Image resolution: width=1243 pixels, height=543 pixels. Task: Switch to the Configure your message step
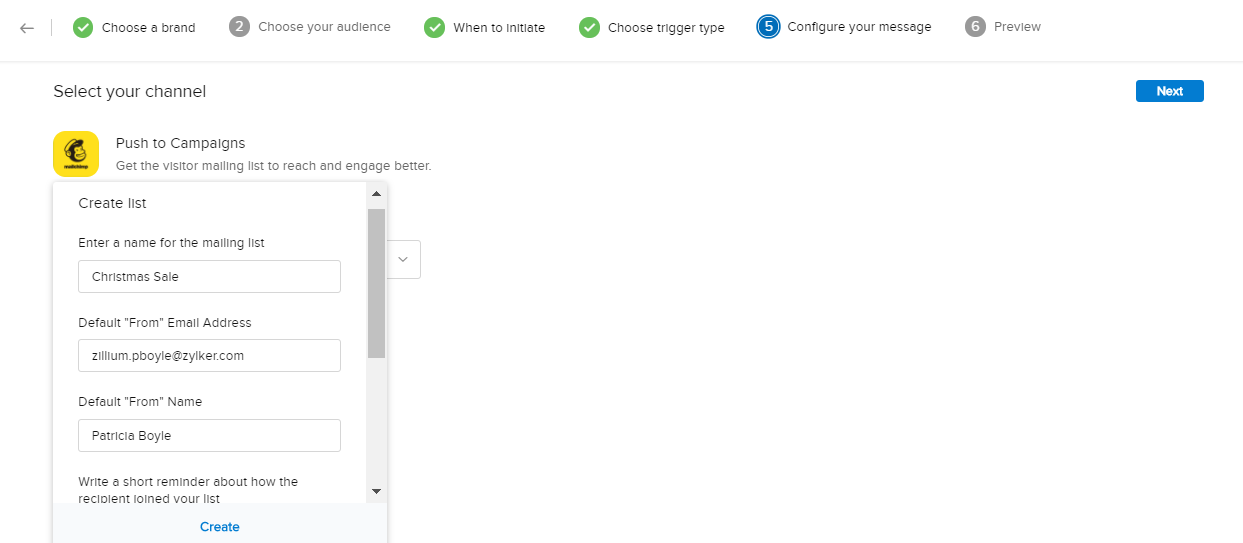pyautogui.click(x=859, y=27)
